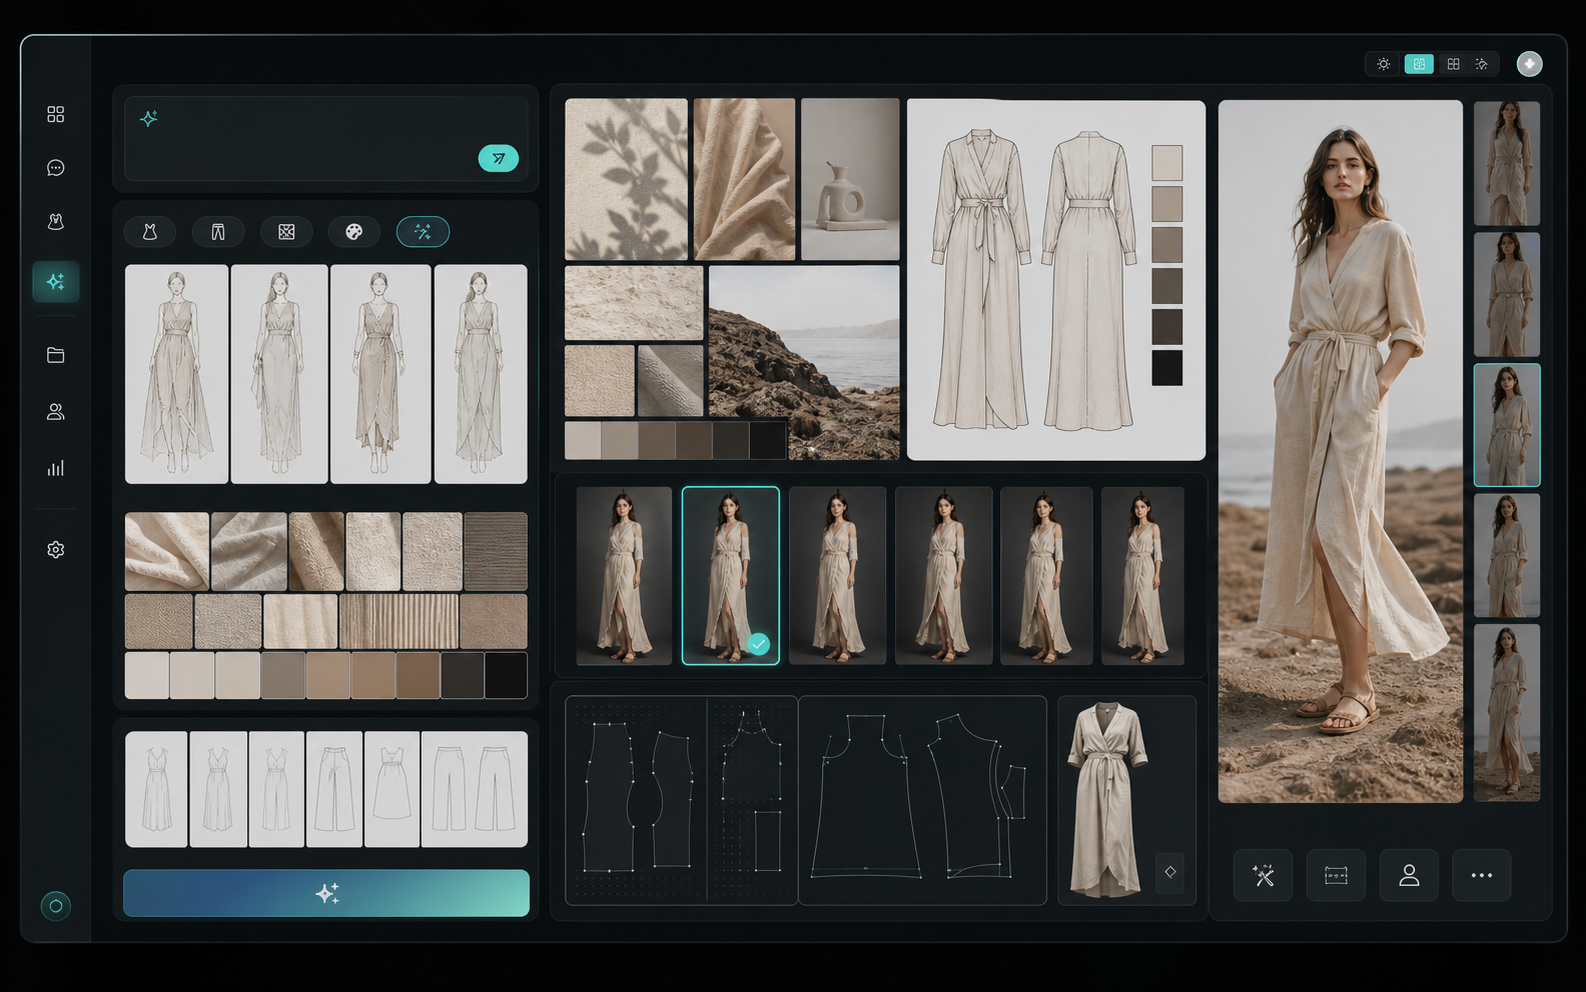Choose the dark brown ribbed fabric swatch
Viewport: 1586px width, 992px height.
tap(496, 551)
